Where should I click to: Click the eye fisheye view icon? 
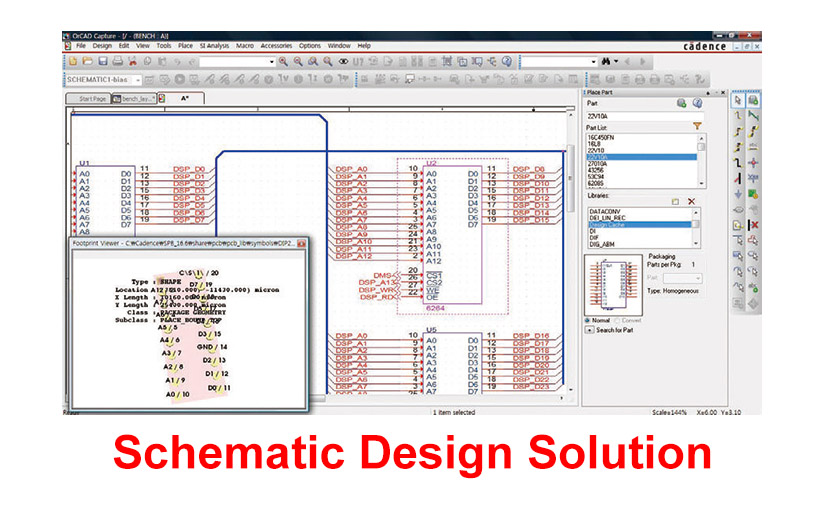point(343,62)
